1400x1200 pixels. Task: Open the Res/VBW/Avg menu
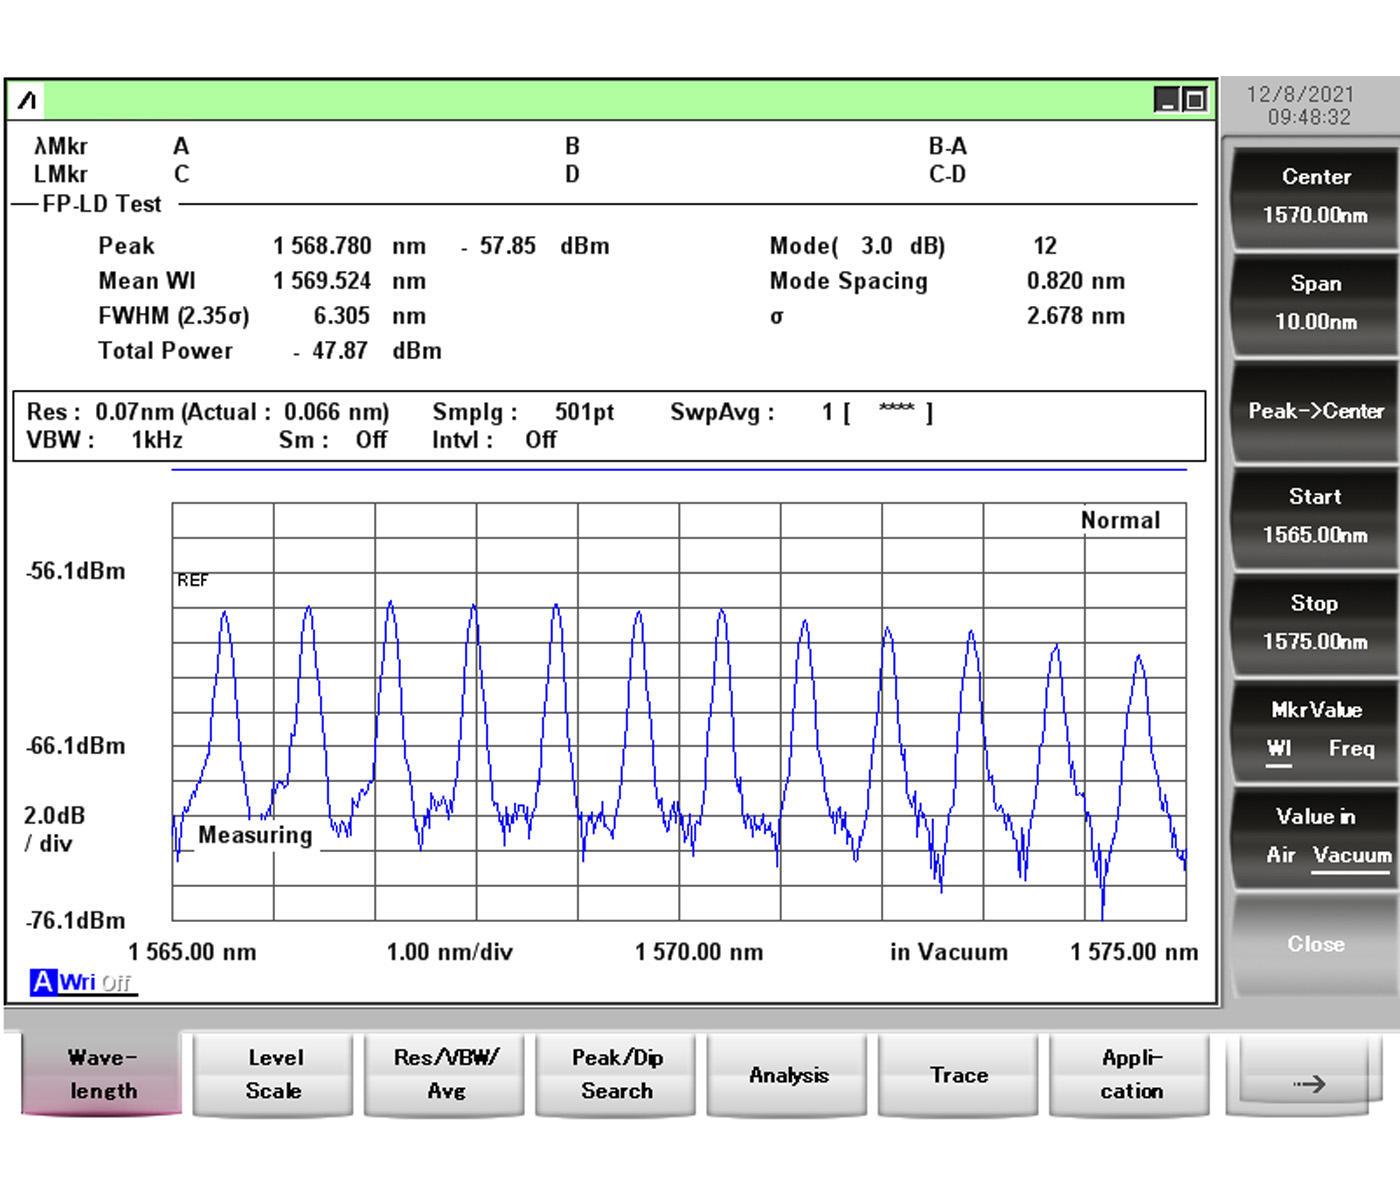[445, 1075]
